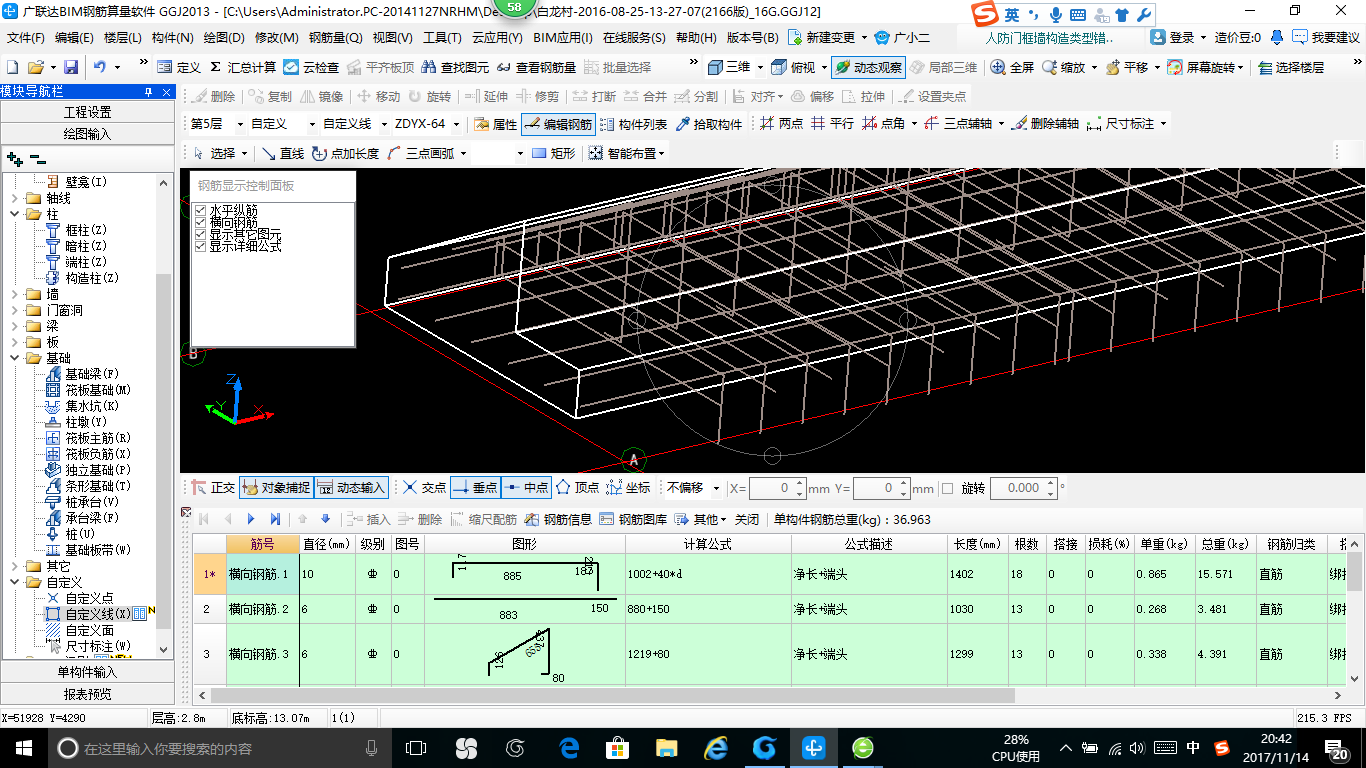Image resolution: width=1366 pixels, height=768 pixels.
Task: Open 构件列表 component list
Action: (633, 124)
